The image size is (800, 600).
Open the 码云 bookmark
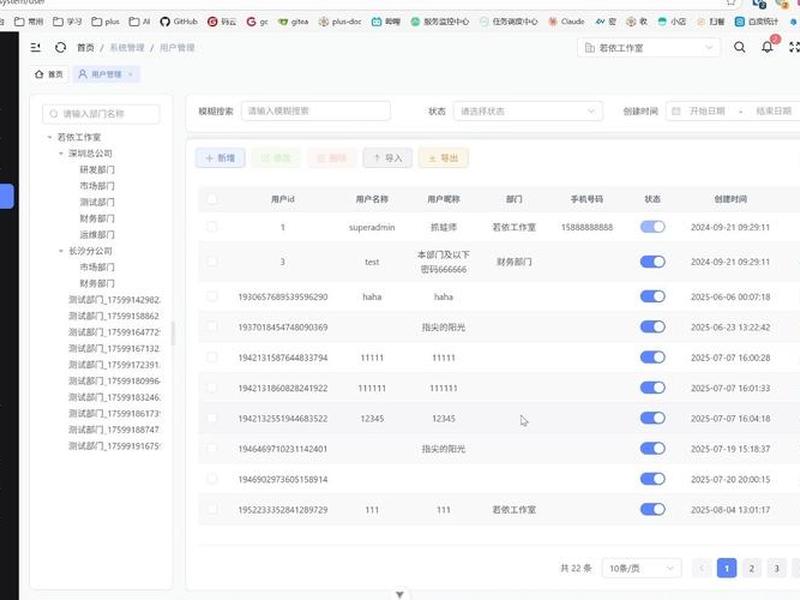(x=222, y=21)
